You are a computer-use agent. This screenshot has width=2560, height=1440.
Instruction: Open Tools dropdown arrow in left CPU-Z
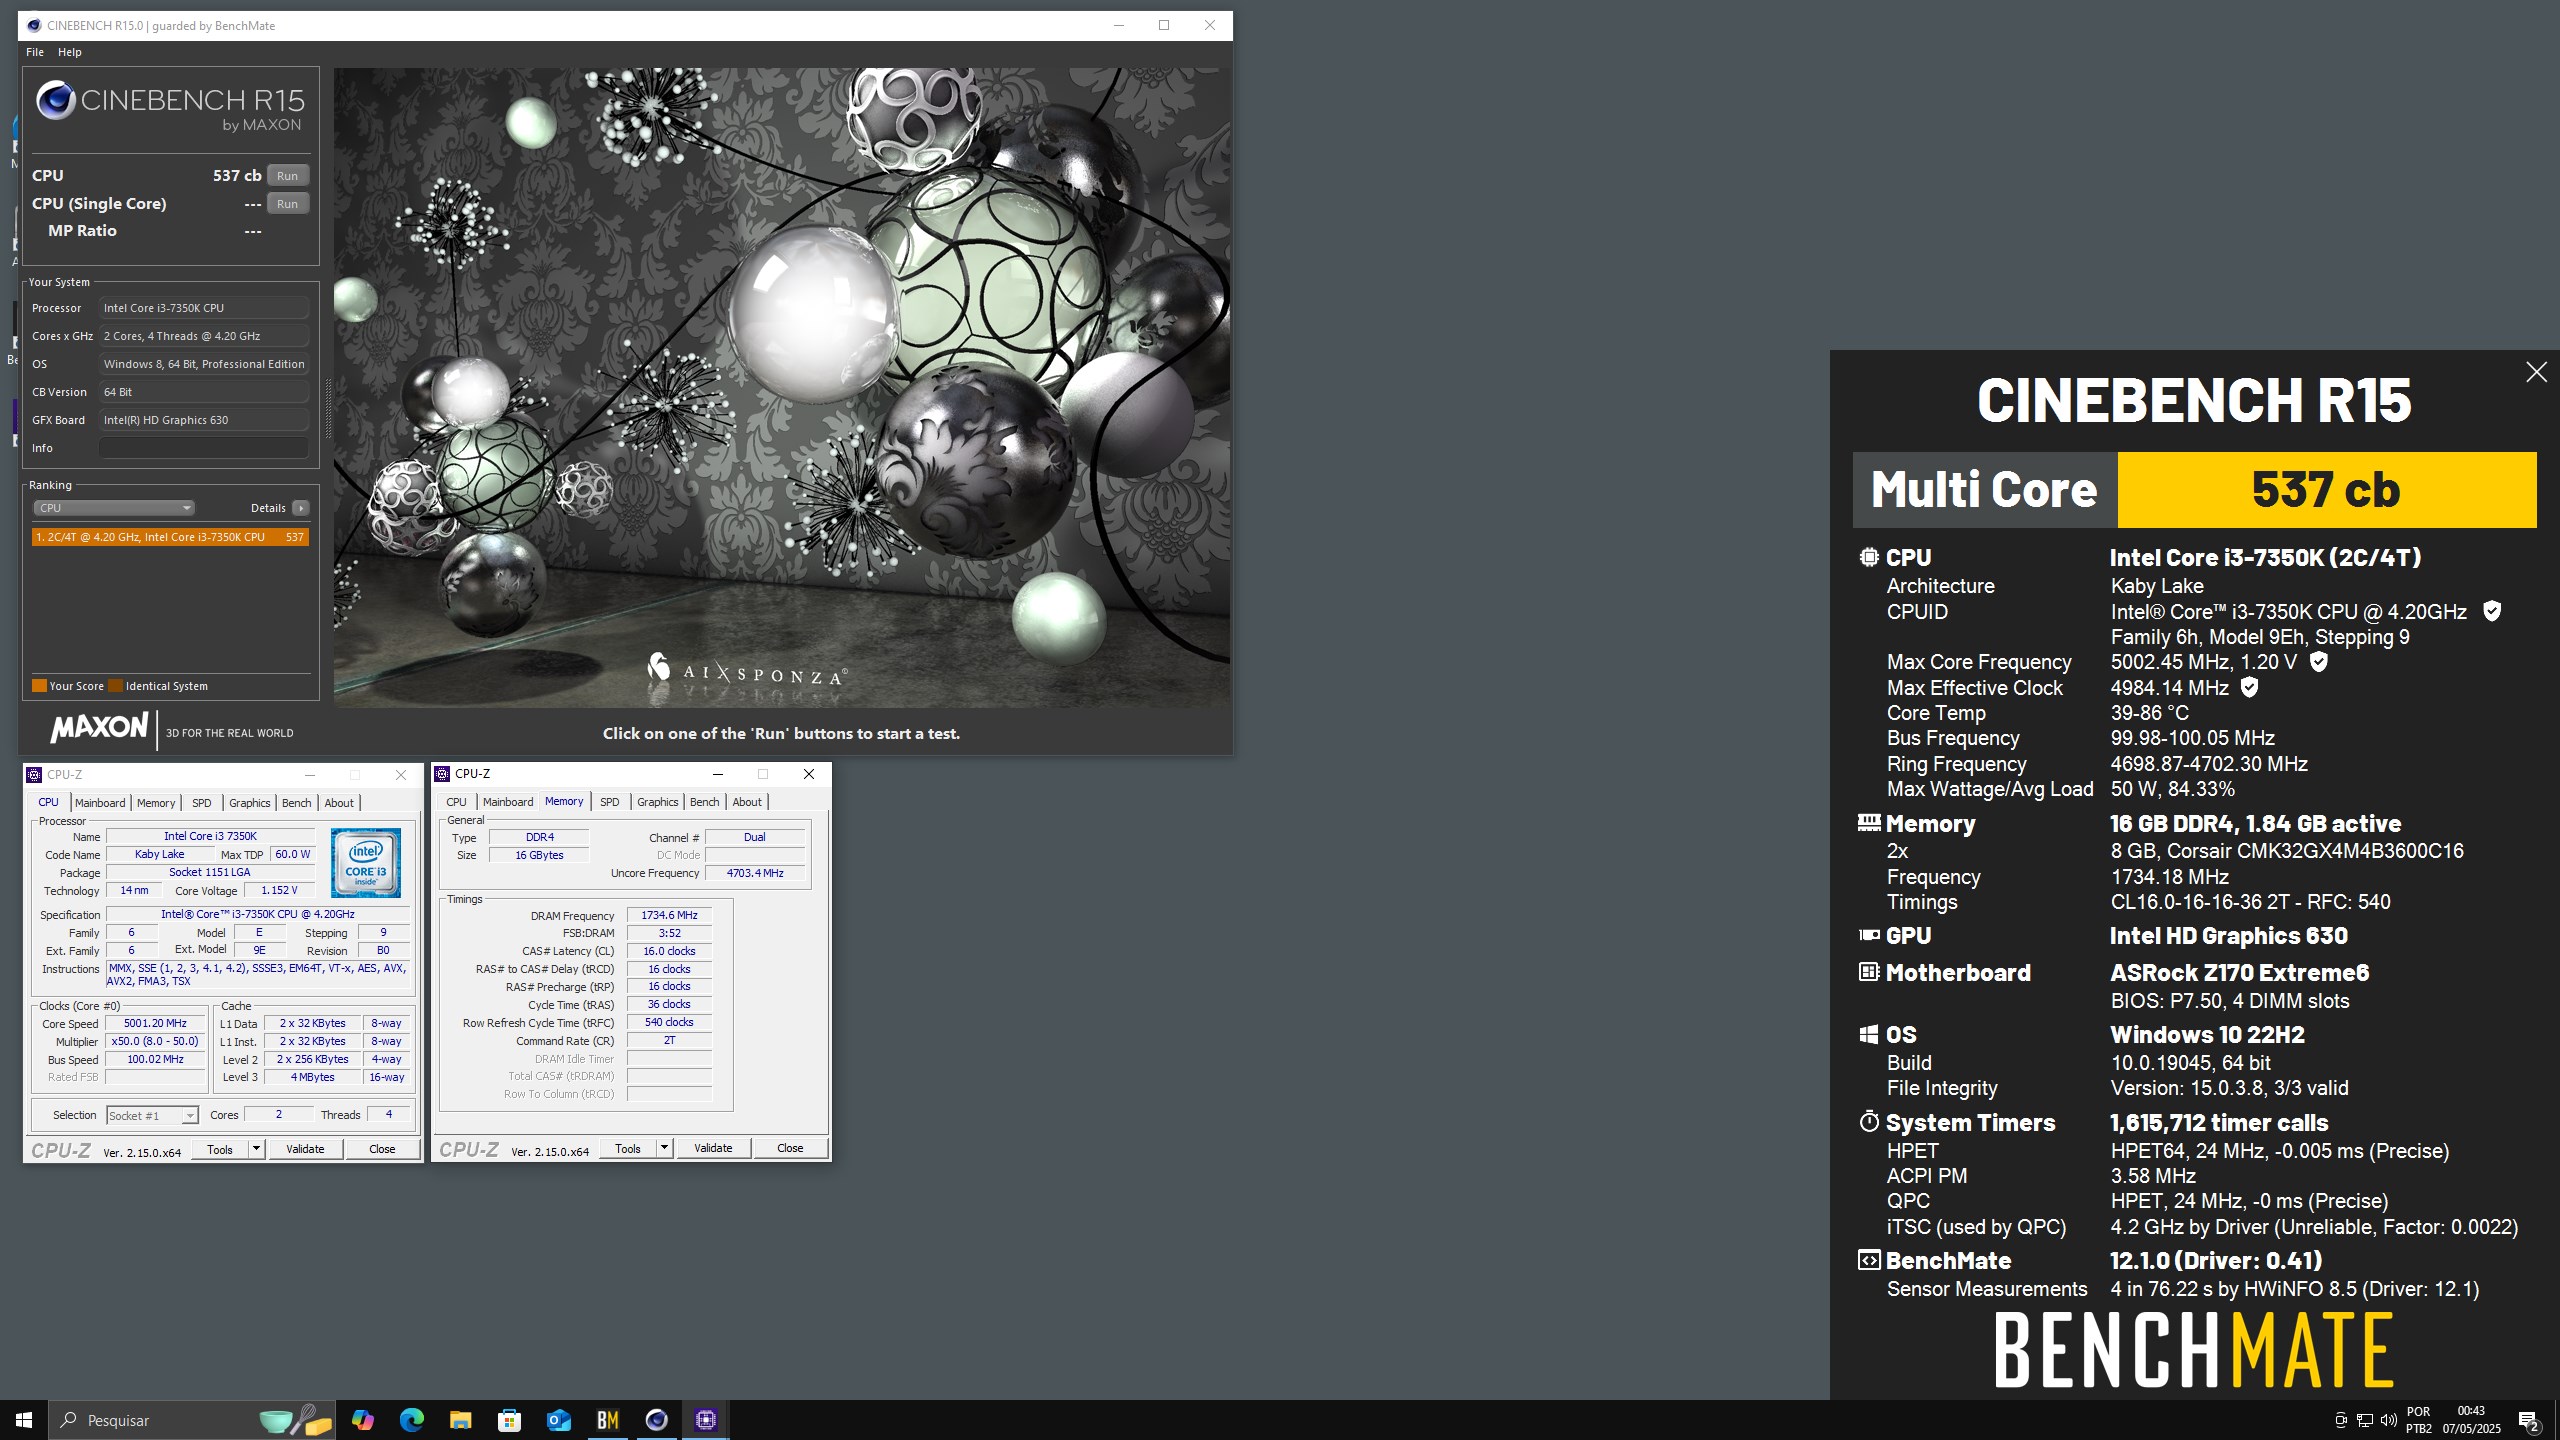click(x=256, y=1149)
